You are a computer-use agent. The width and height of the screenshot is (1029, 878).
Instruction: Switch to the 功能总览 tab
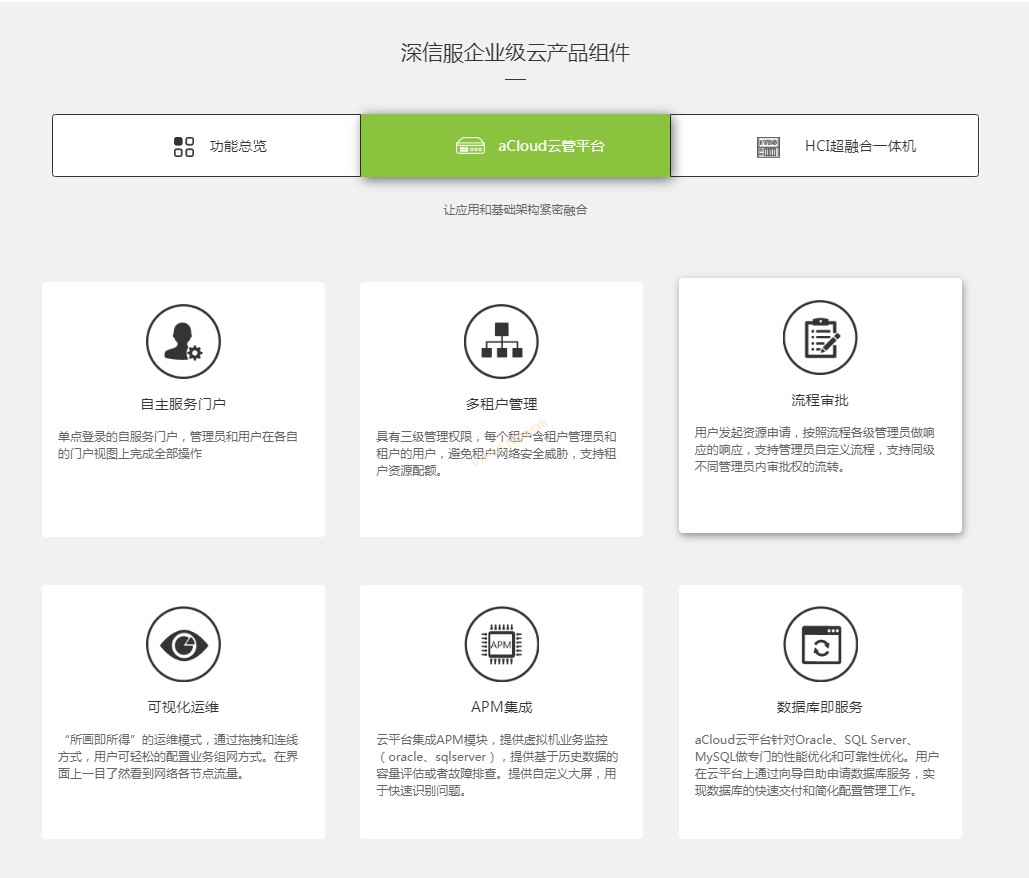tap(206, 146)
